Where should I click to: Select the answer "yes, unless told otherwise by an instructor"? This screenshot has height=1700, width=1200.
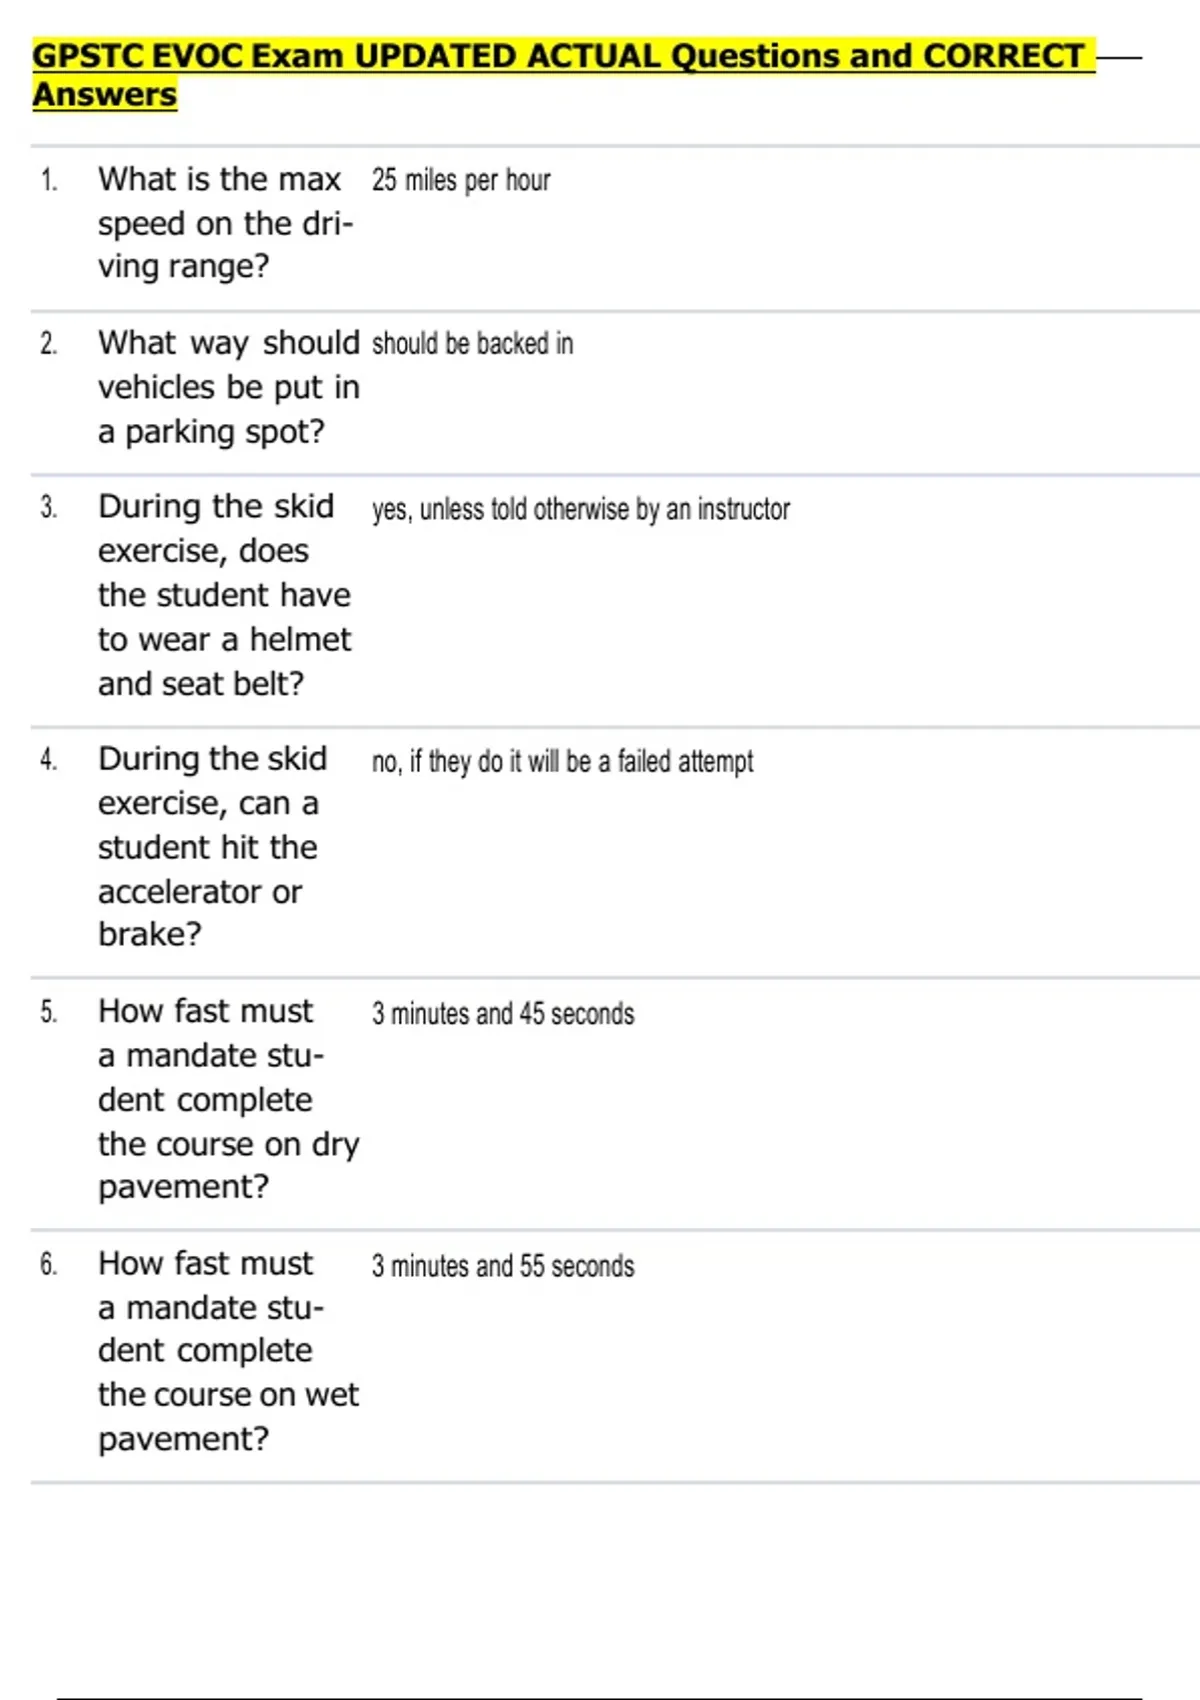pos(580,510)
